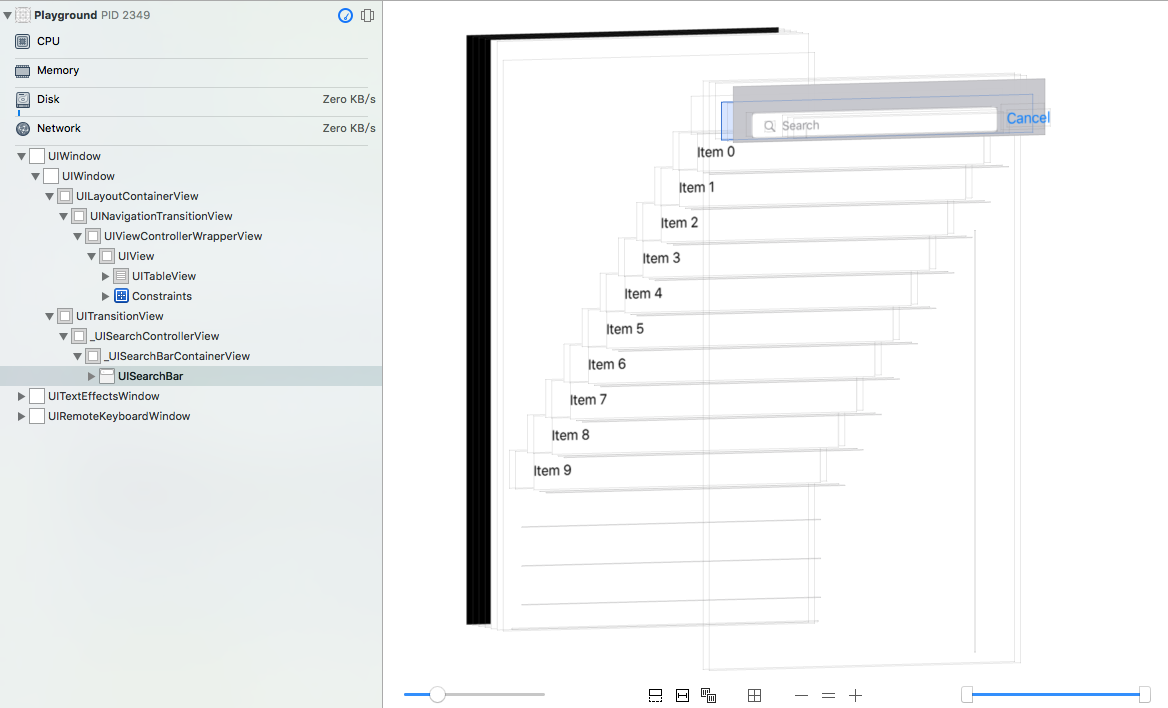The width and height of the screenshot is (1168, 708).
Task: Zoom in with the plus icon
Action: (x=856, y=695)
